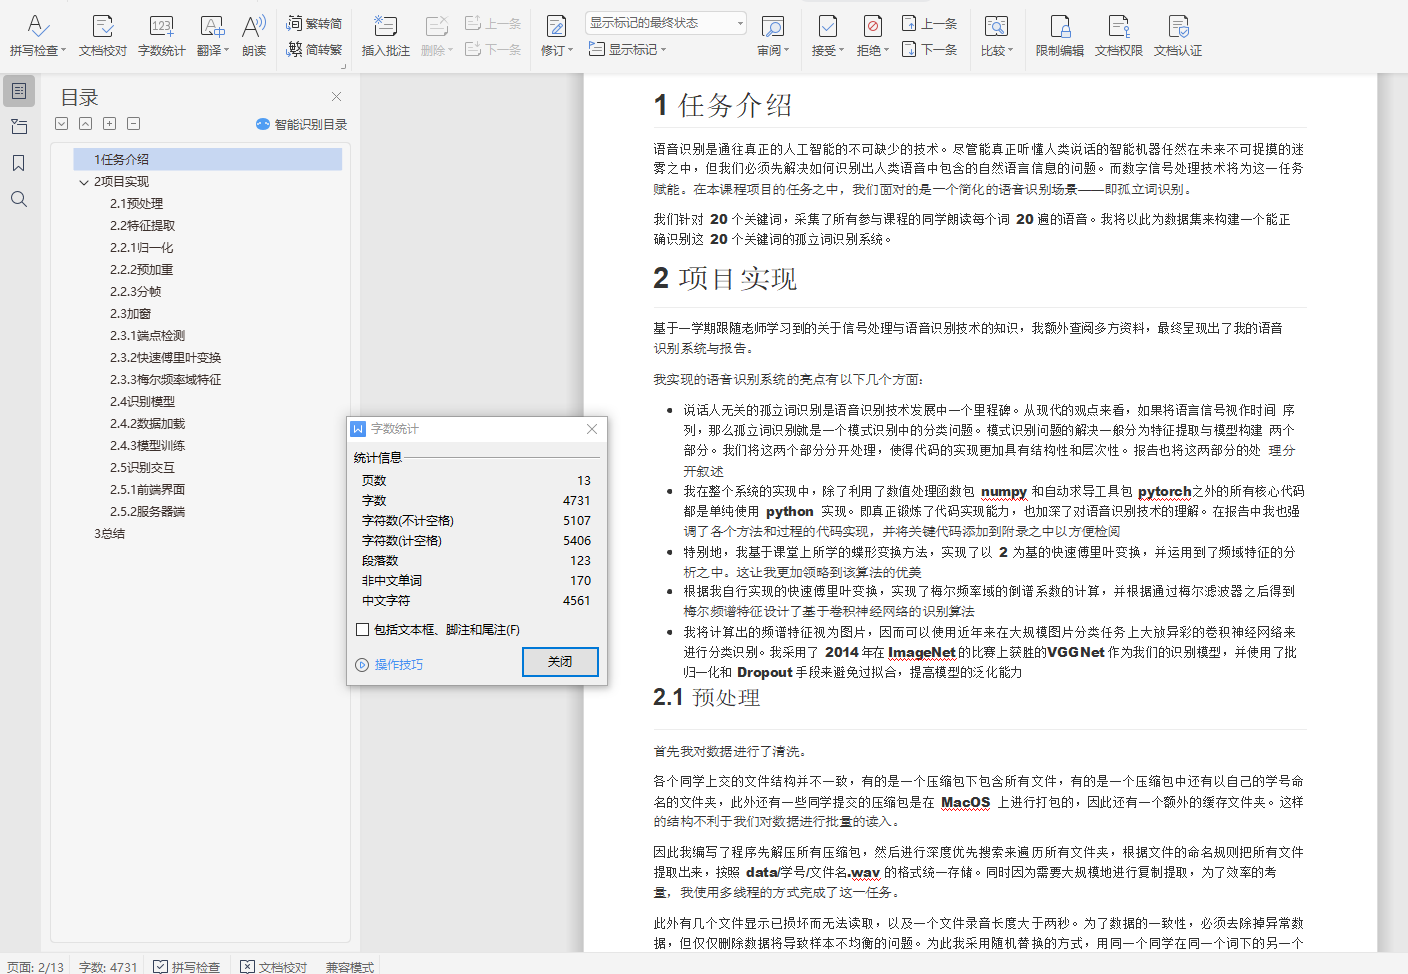Open the 显示标记的最终状态 combo box

click(x=666, y=23)
